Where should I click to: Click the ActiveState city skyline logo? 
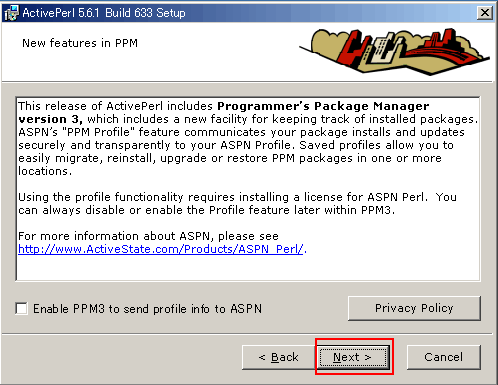point(394,51)
